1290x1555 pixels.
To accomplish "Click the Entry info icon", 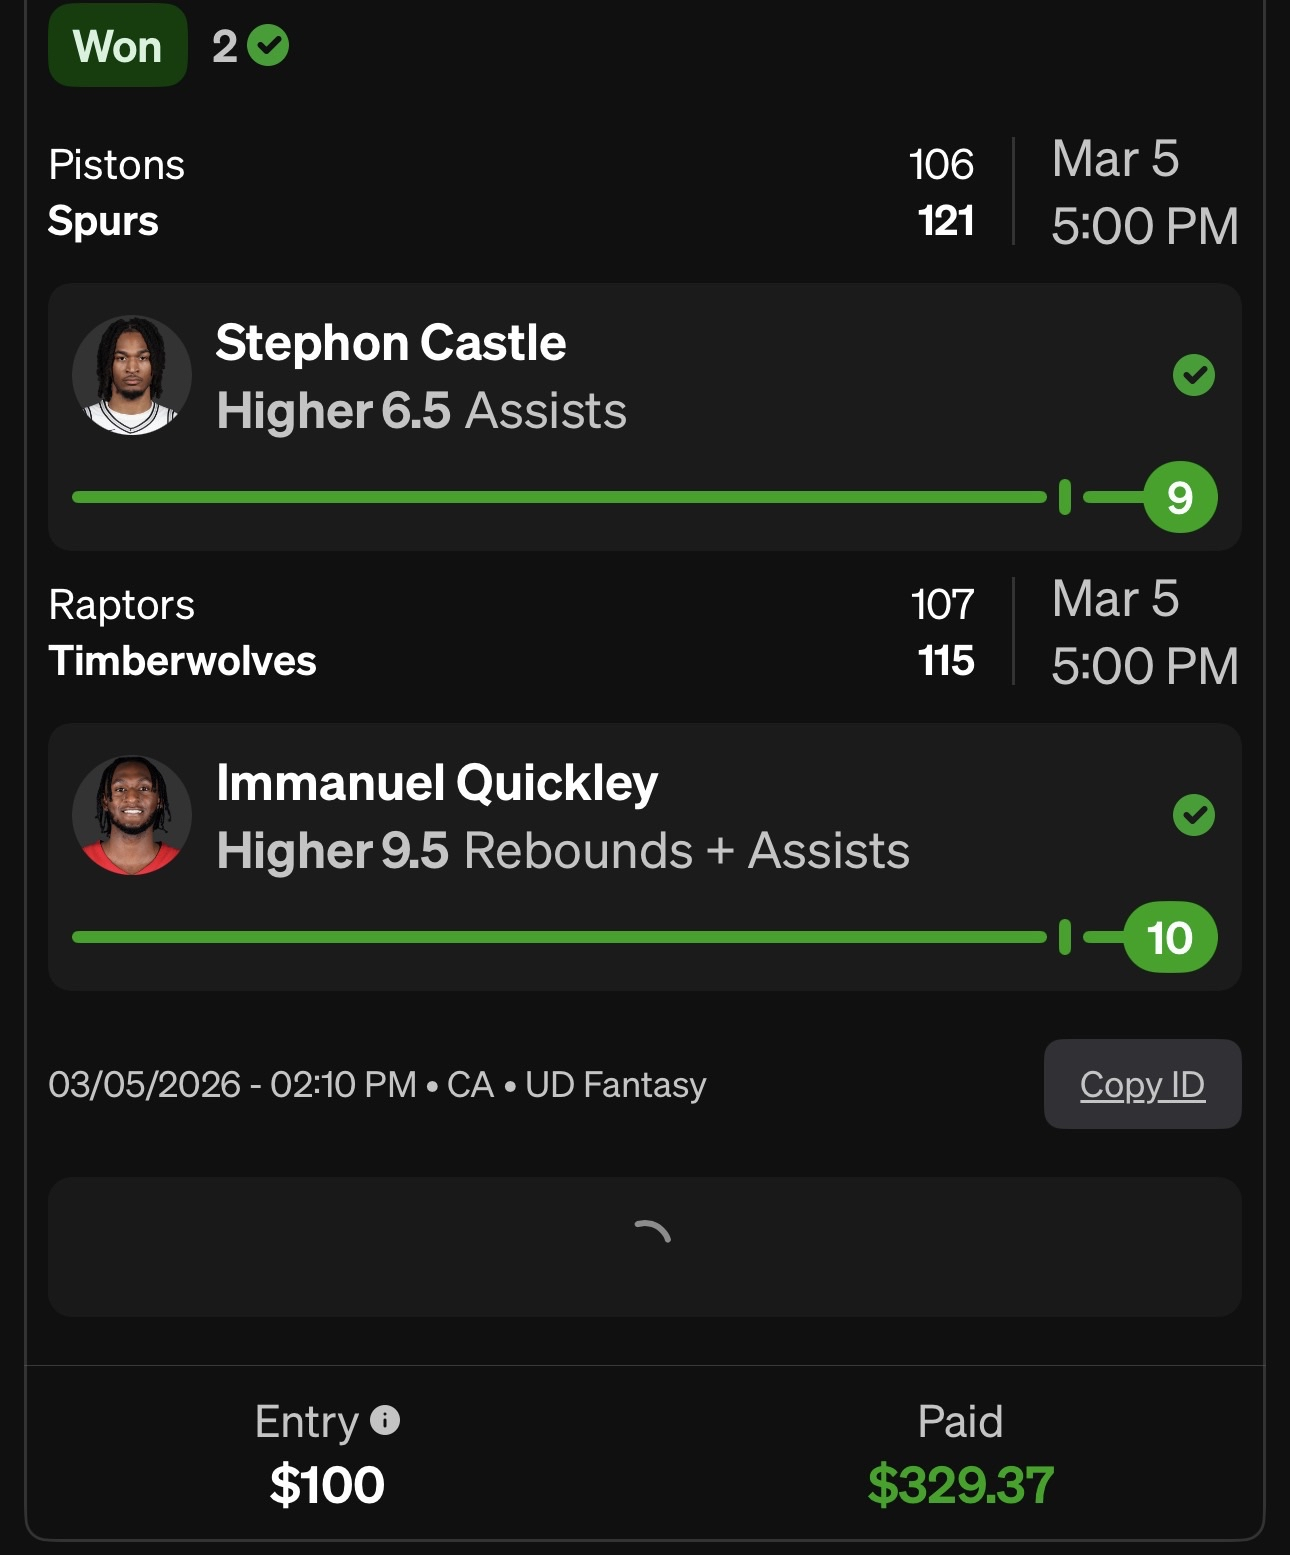I will point(385,1420).
